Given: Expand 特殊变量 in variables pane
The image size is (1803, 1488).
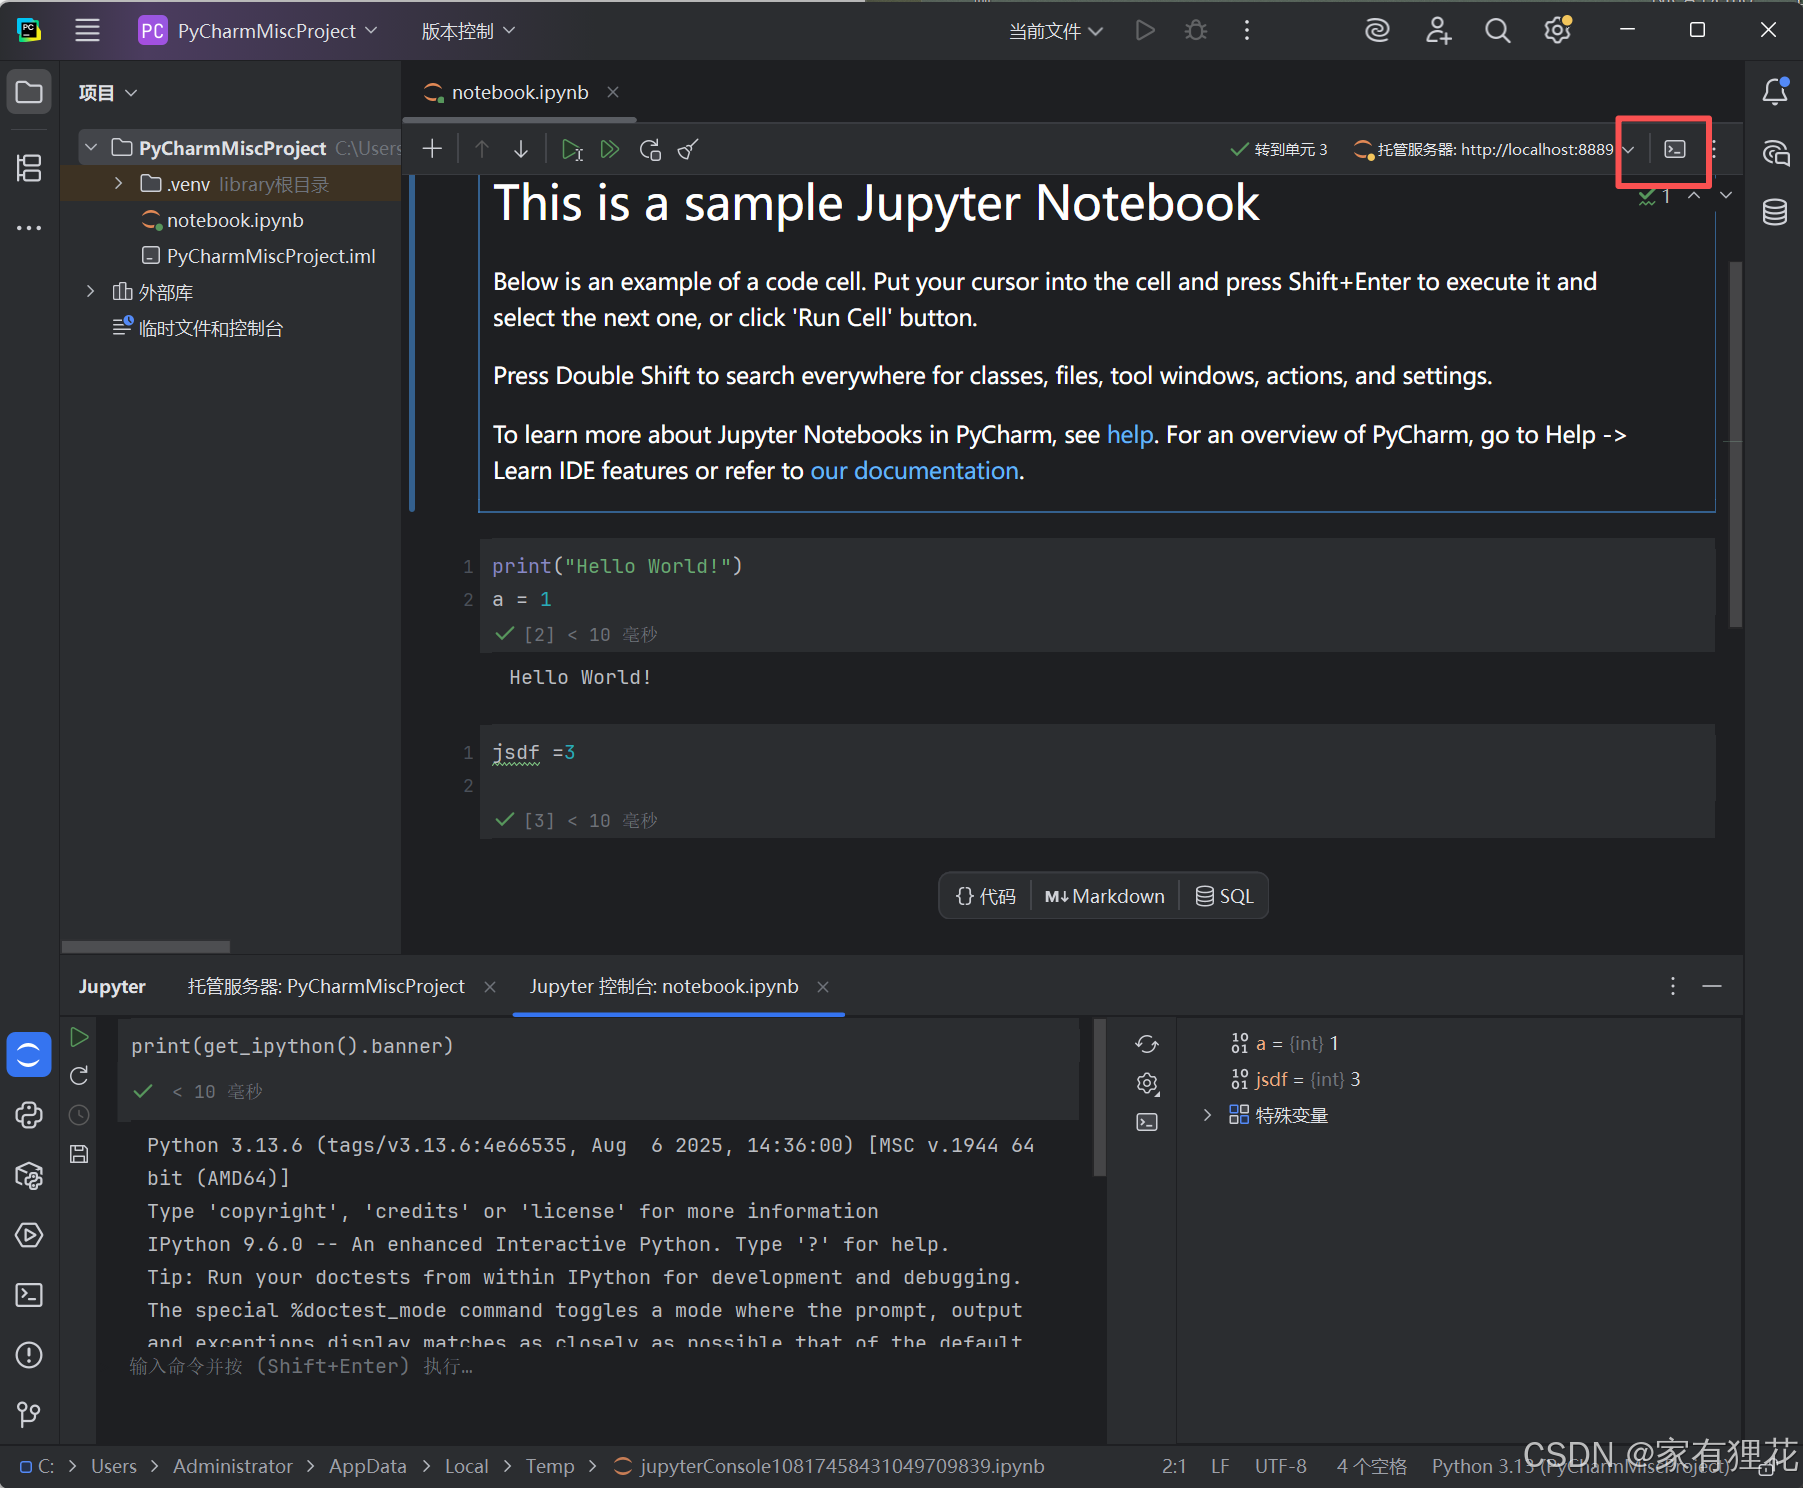Looking at the screenshot, I should (1207, 1115).
